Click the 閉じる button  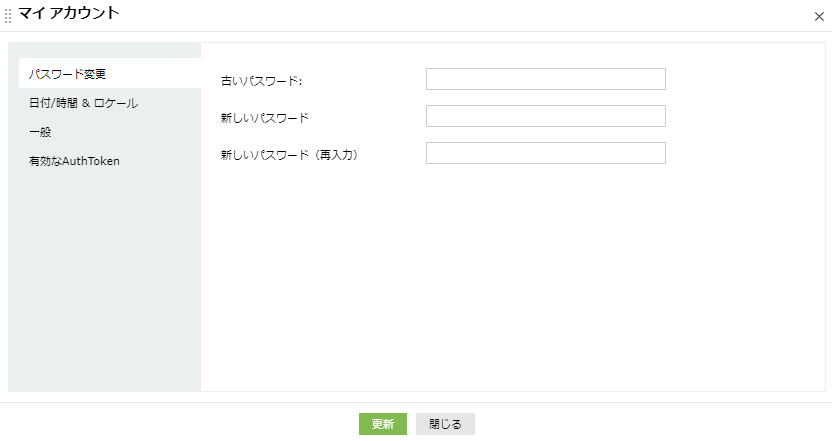click(x=445, y=424)
